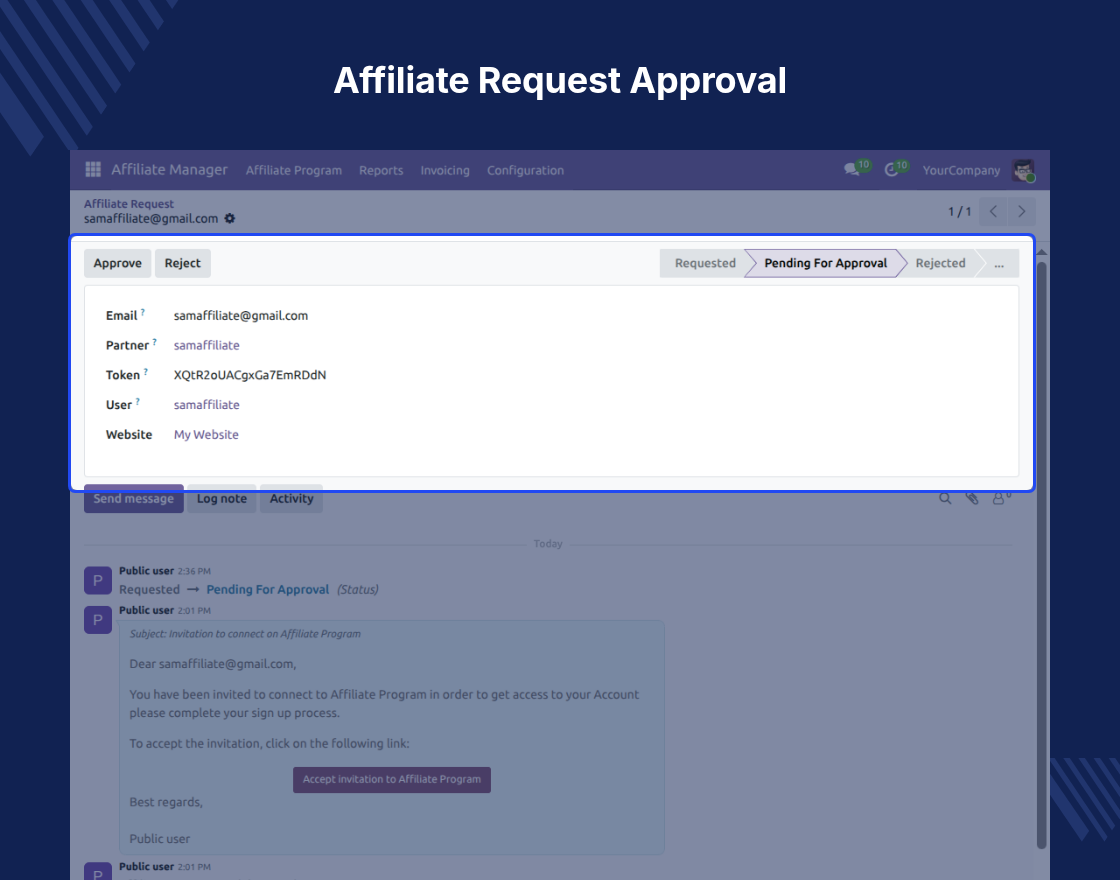The width and height of the screenshot is (1120, 880).
Task: Click the help mark beside Email
Action: 143,312
